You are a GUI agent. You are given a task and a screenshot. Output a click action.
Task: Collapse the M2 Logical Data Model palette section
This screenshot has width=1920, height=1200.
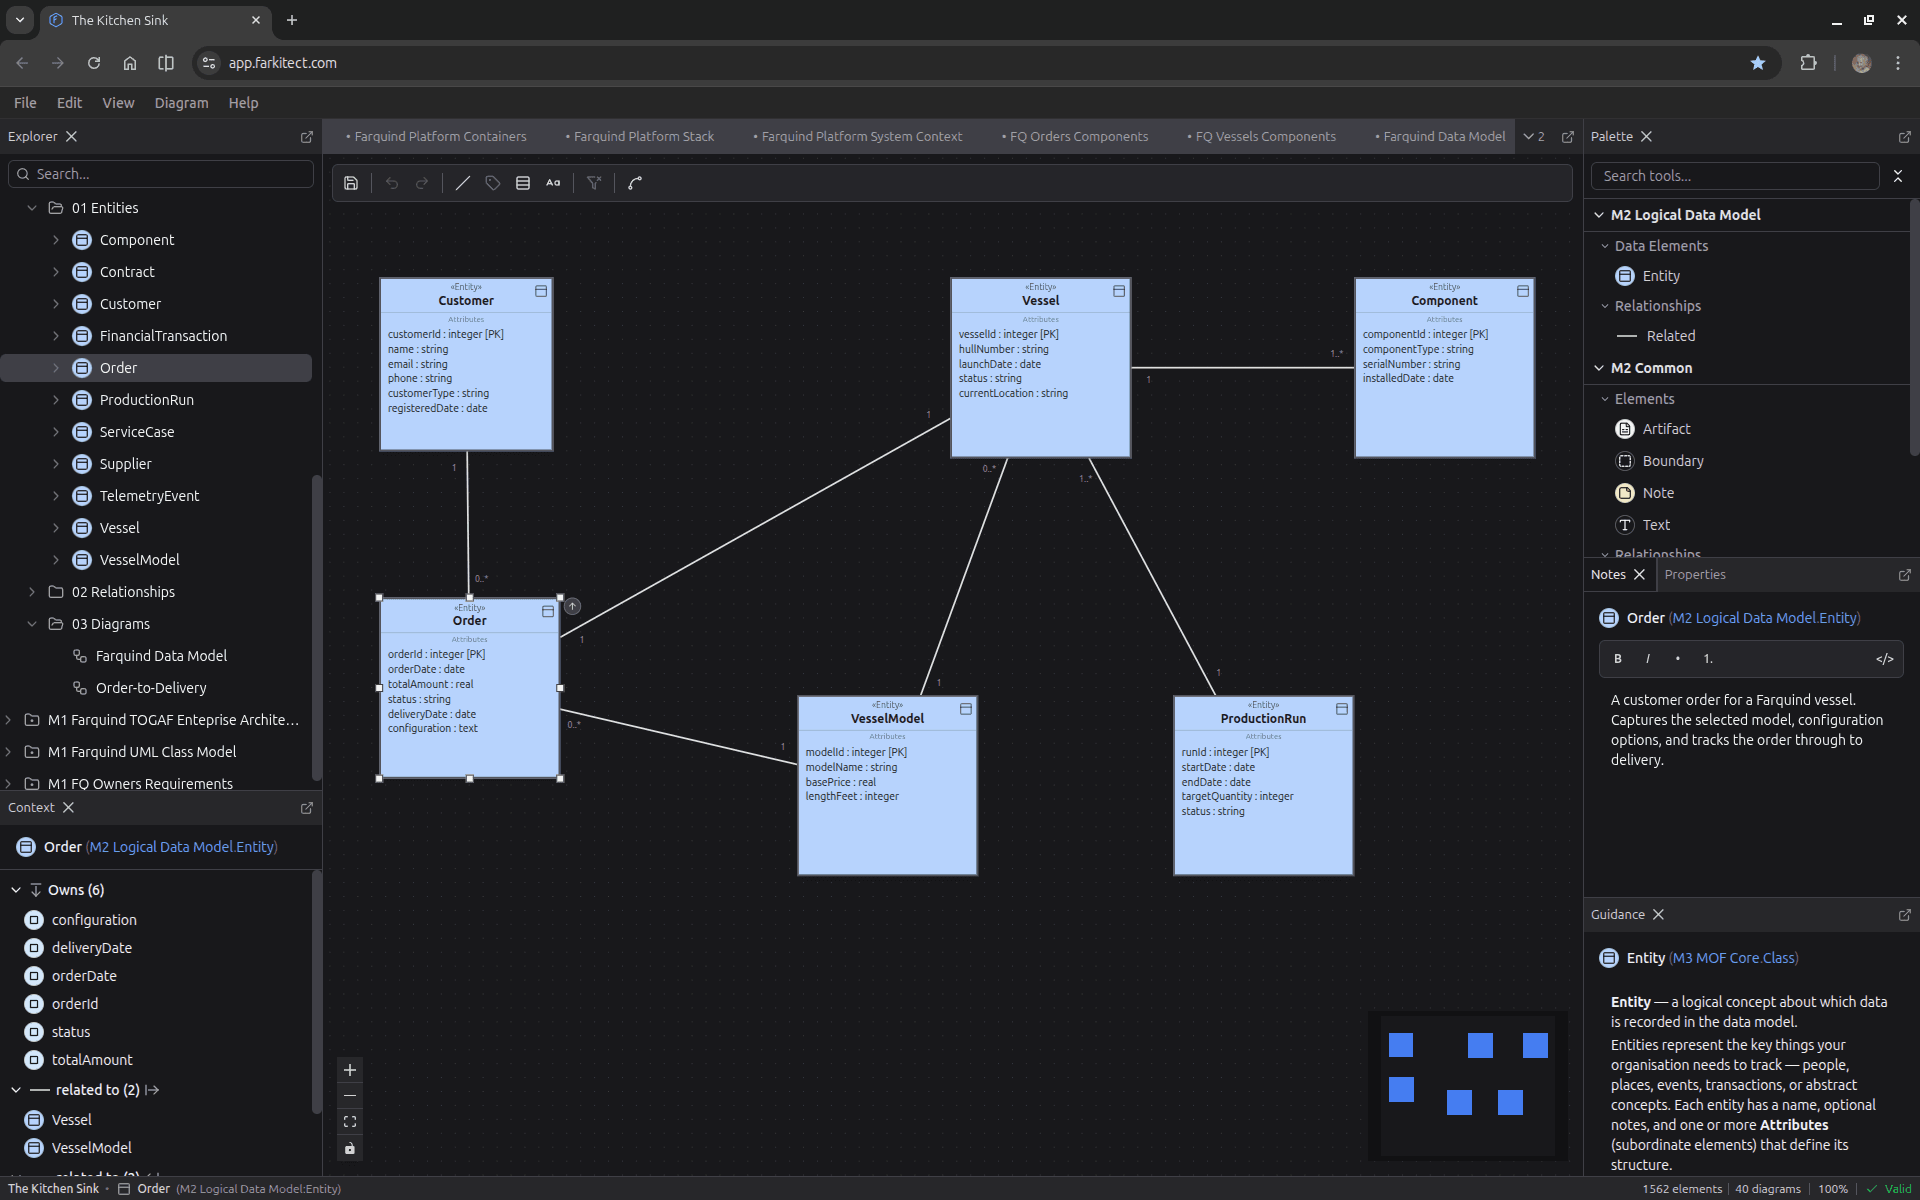pos(1599,215)
